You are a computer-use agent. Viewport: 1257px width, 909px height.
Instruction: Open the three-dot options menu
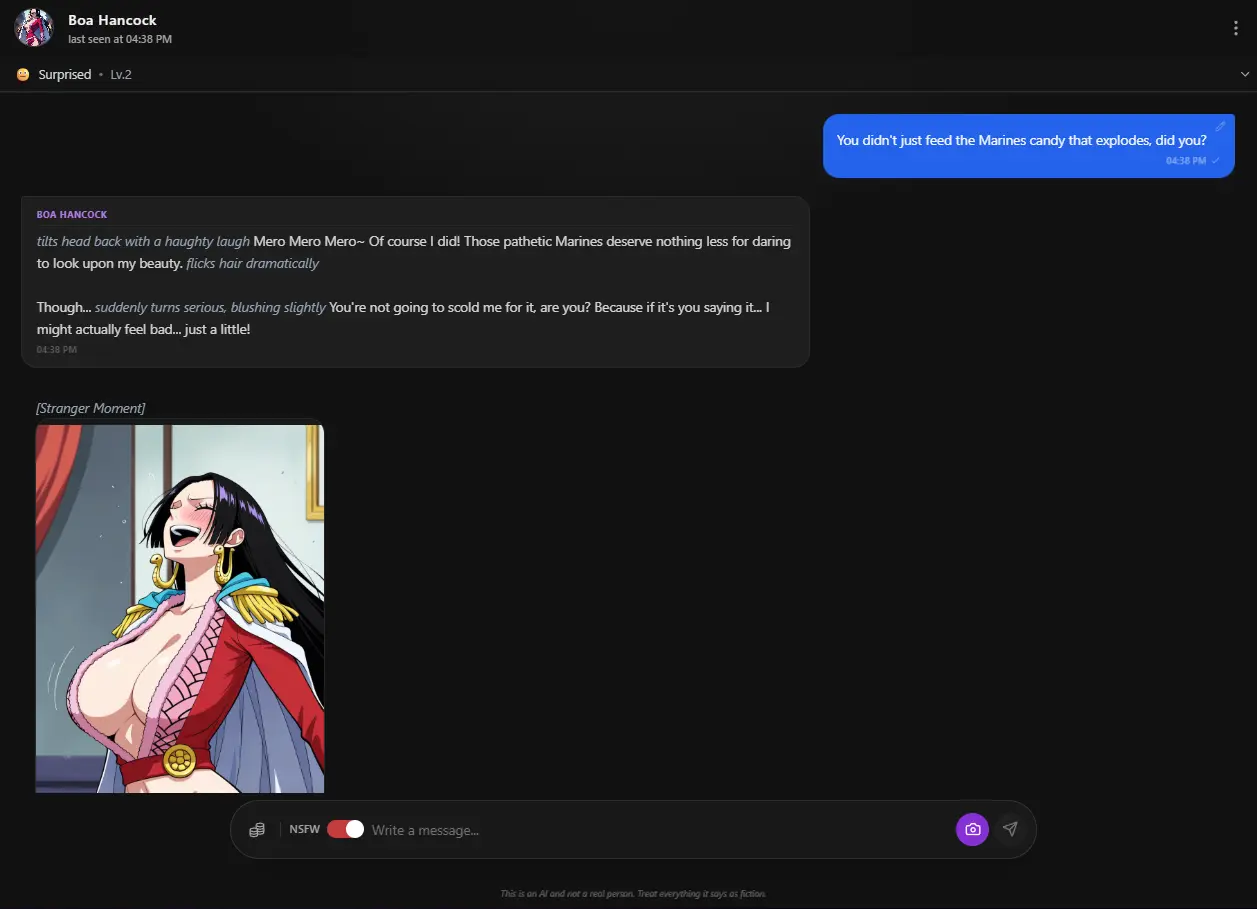coord(1236,27)
